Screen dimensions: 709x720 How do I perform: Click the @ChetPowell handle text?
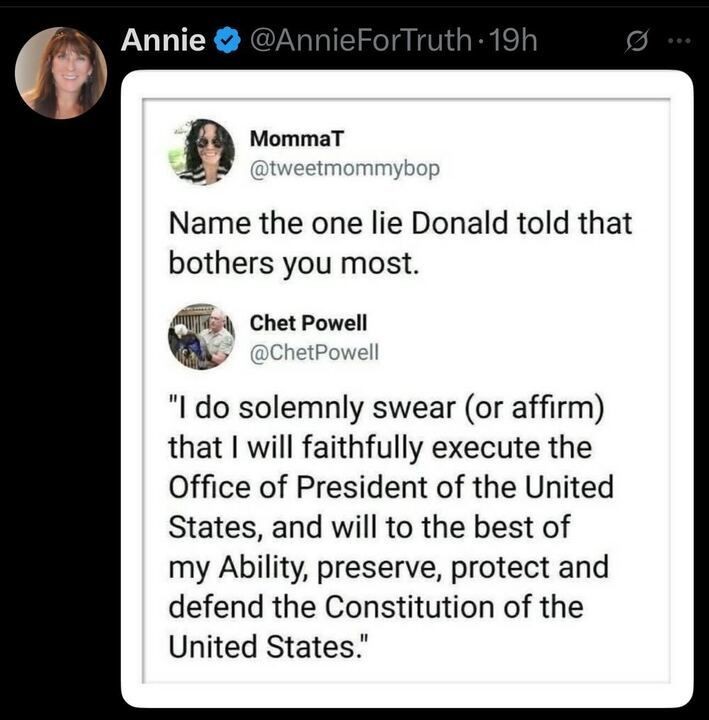(314, 351)
